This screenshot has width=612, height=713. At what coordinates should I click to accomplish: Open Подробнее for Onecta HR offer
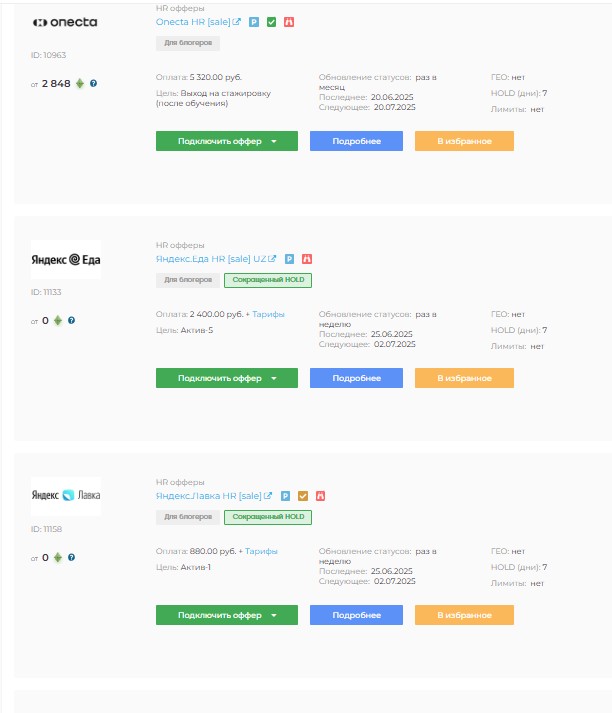pos(356,141)
